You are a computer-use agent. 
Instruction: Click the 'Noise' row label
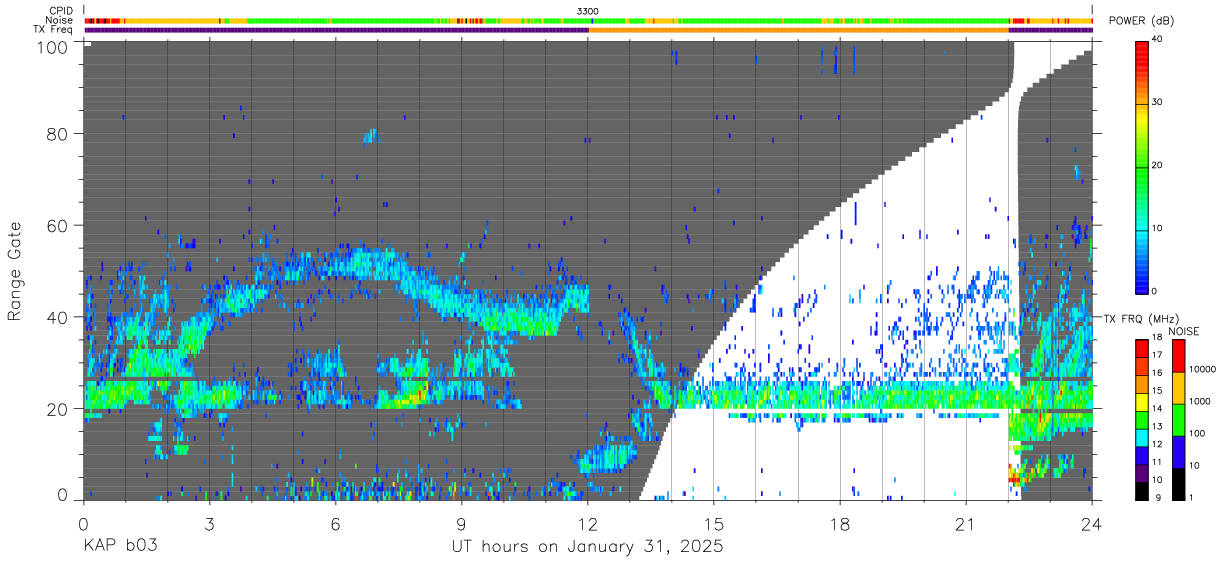[x=59, y=20]
